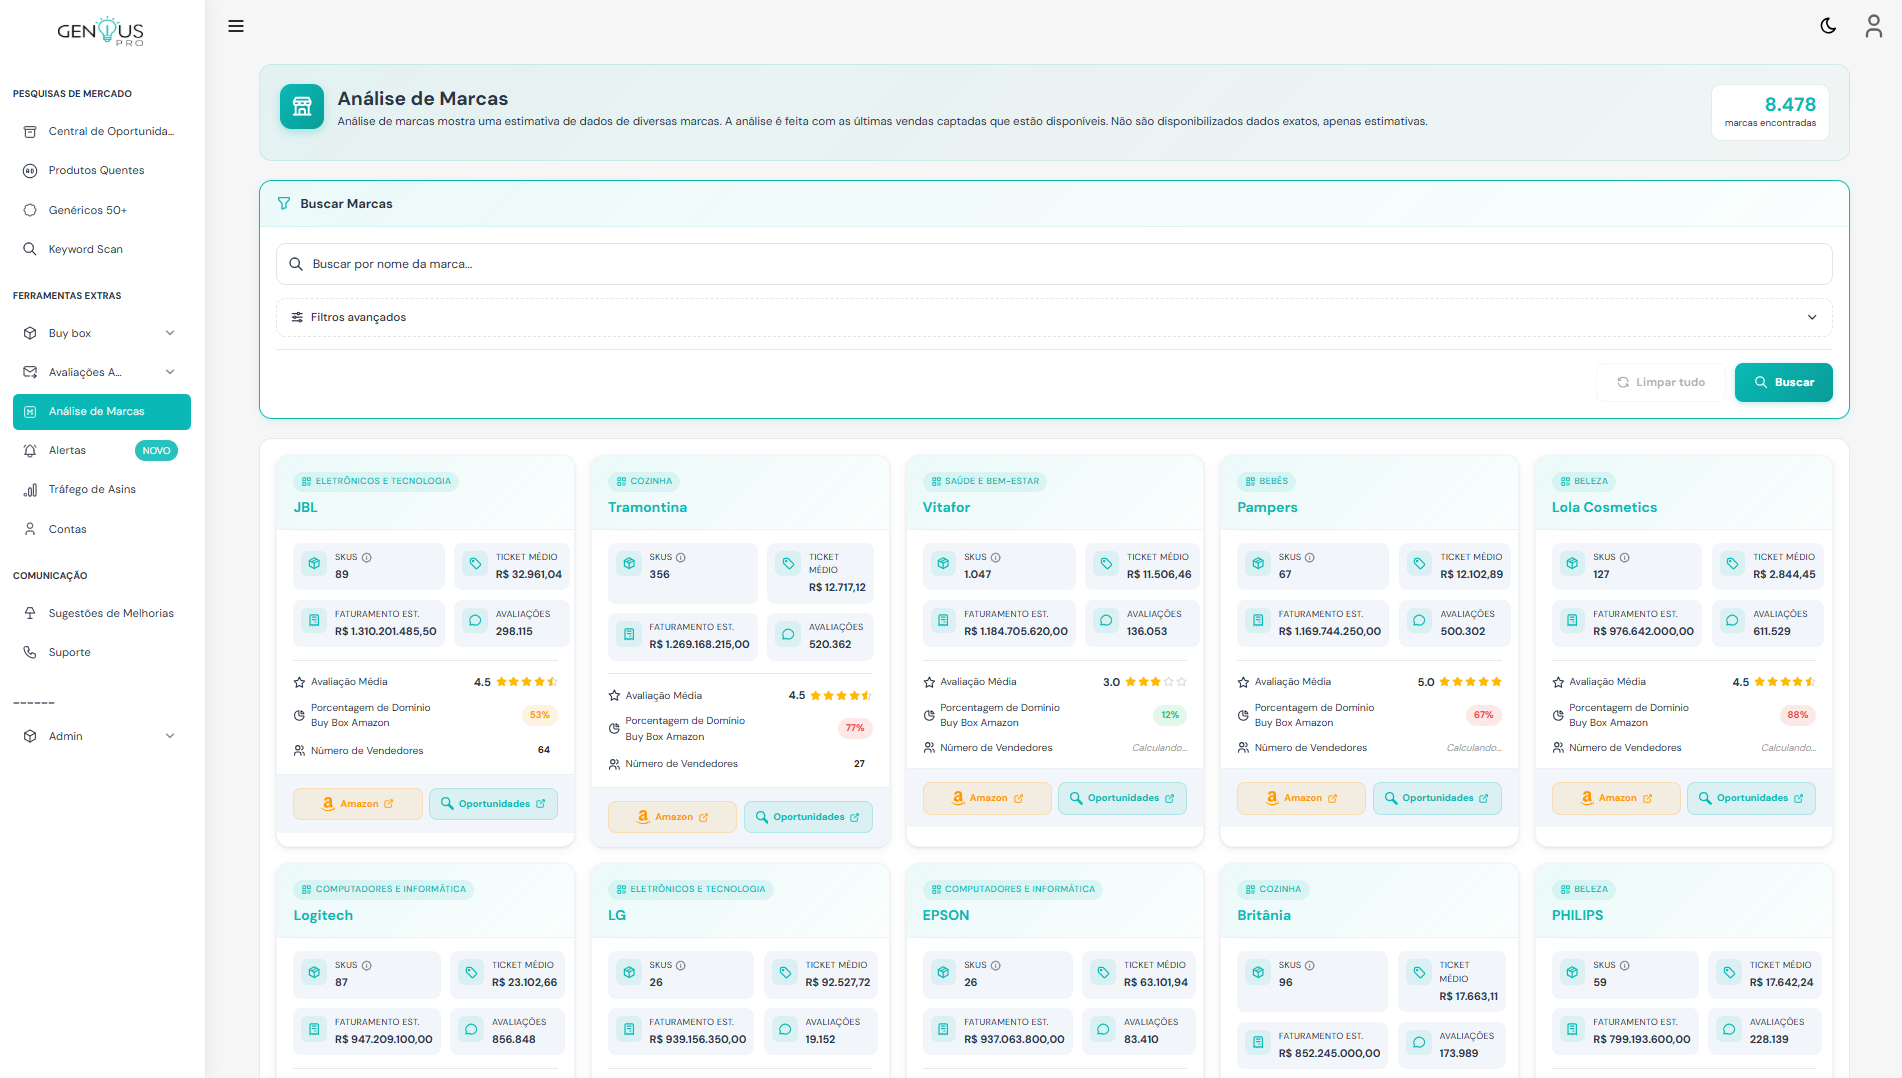Click the Análise de Marcas store icon

pyautogui.click(x=302, y=107)
